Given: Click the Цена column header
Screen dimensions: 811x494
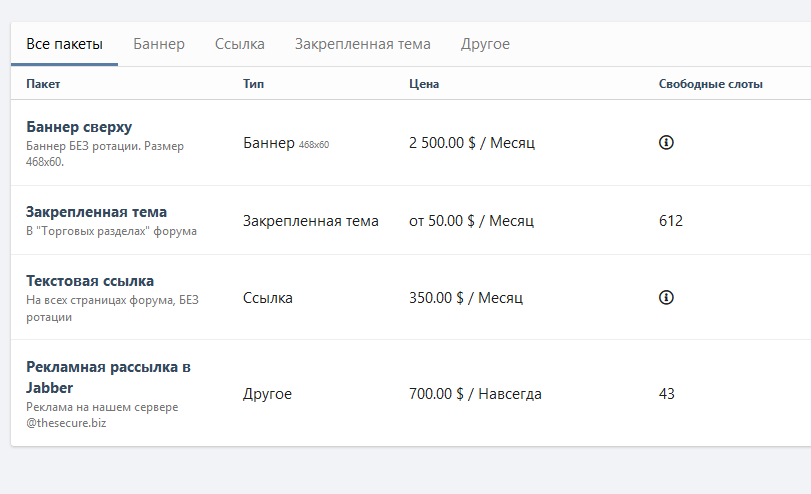Looking at the screenshot, I should point(424,84).
